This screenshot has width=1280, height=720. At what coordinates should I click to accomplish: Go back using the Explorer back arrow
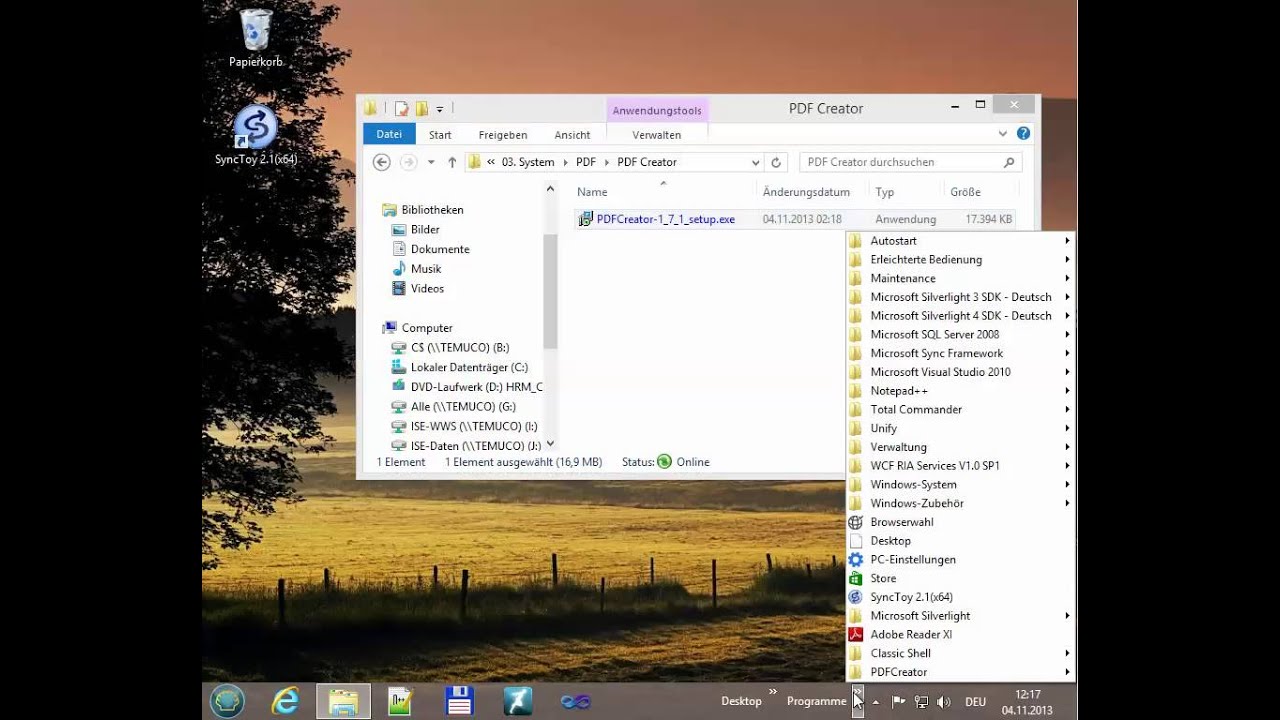(x=381, y=162)
